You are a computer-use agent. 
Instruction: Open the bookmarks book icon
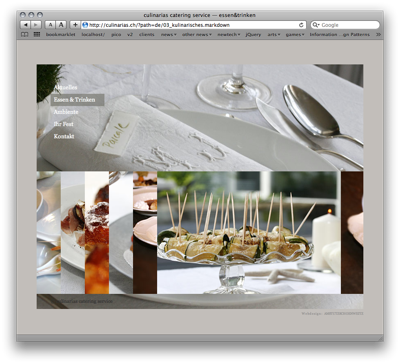[25, 34]
